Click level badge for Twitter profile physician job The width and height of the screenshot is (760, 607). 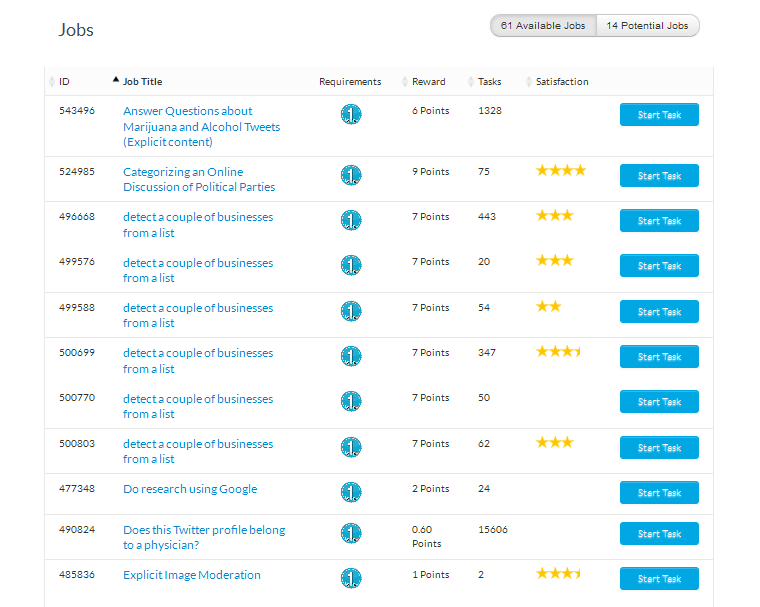[351, 533]
